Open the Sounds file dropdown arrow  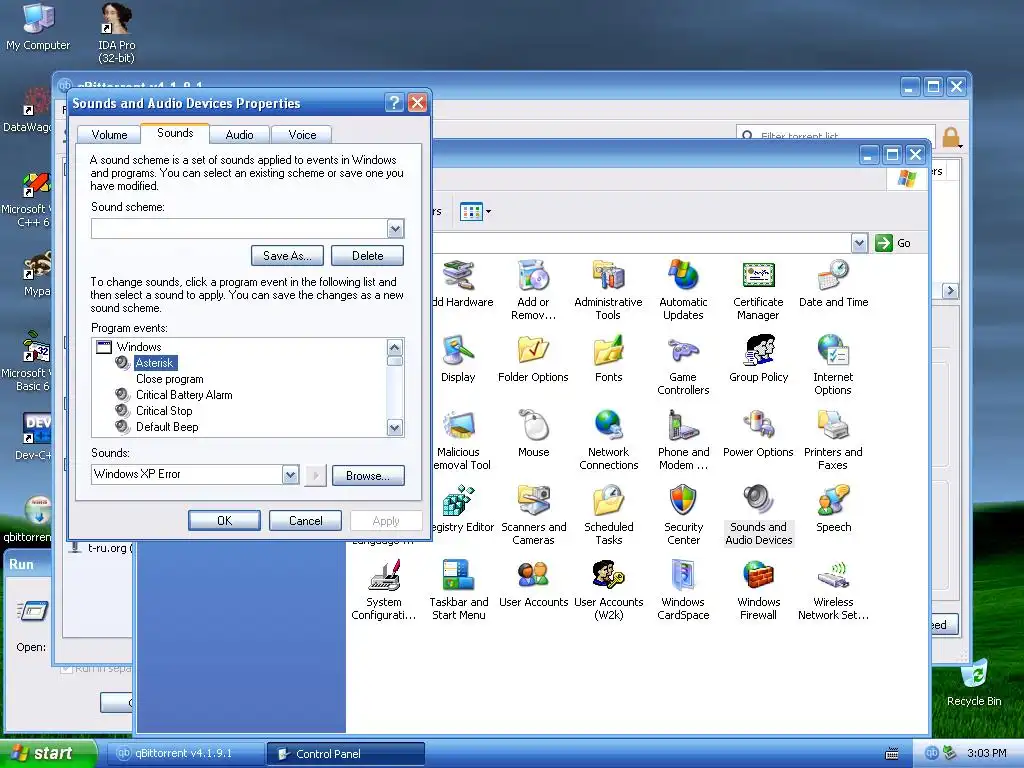pyautogui.click(x=291, y=475)
